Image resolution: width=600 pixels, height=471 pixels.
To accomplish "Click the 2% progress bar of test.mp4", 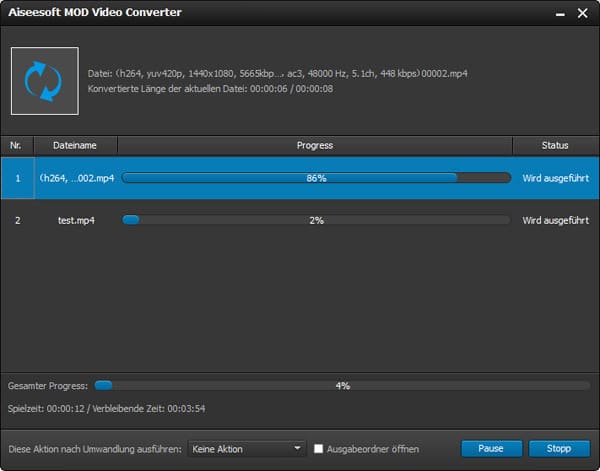I will tap(316, 220).
